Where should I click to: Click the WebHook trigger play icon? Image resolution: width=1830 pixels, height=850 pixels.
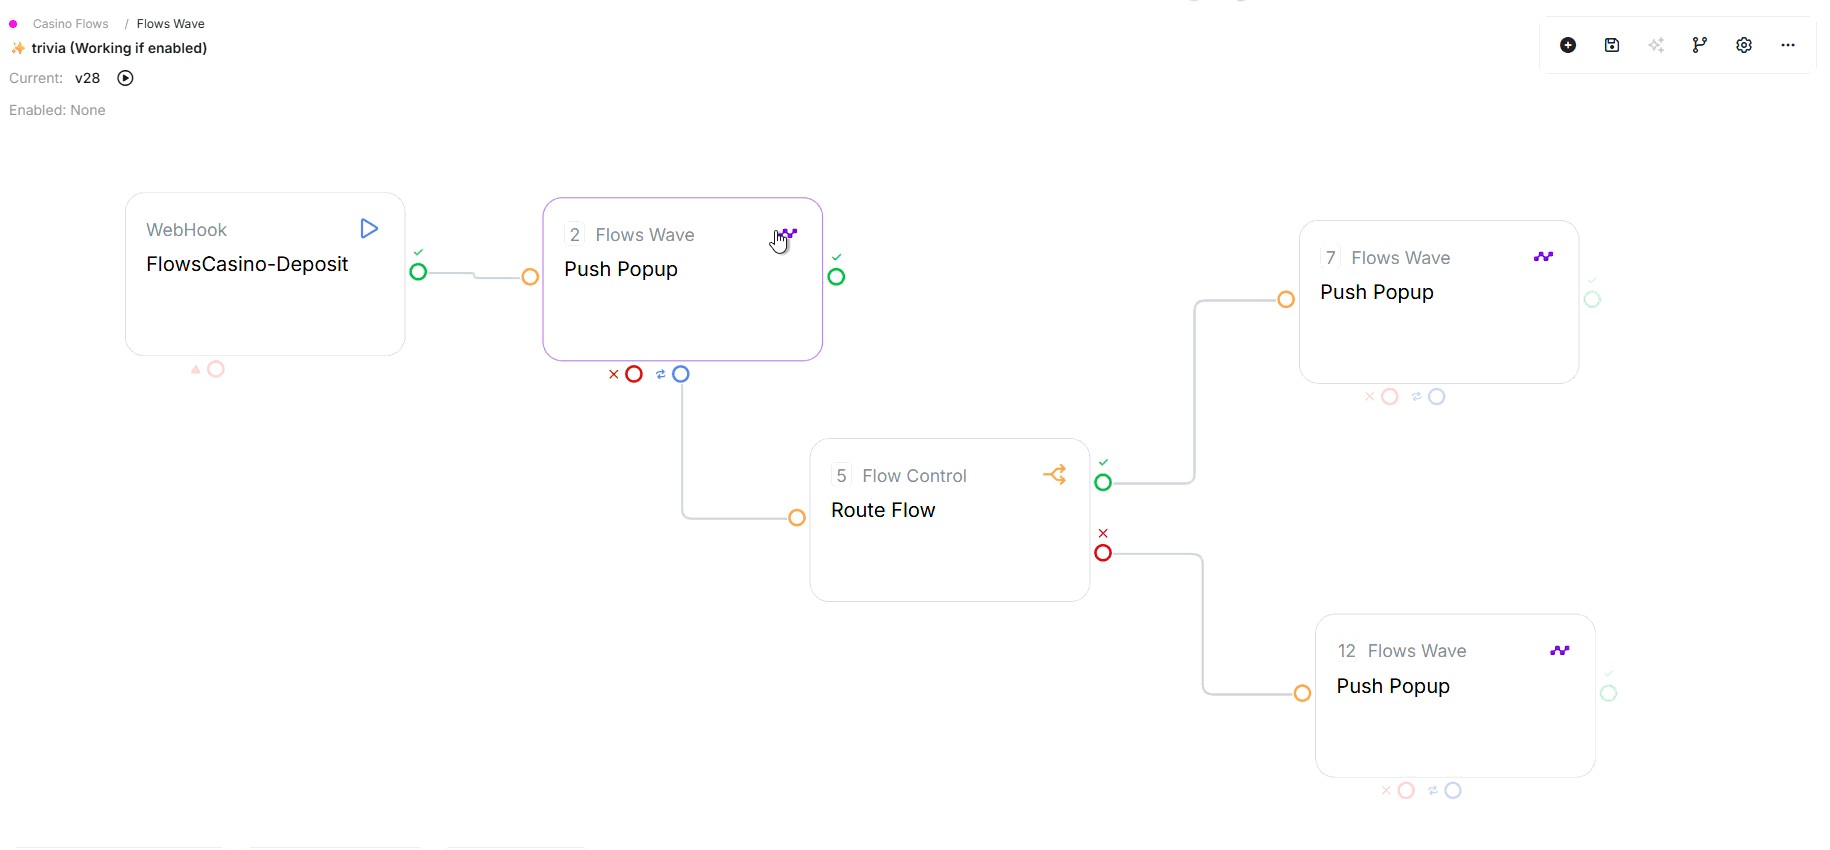tap(369, 229)
